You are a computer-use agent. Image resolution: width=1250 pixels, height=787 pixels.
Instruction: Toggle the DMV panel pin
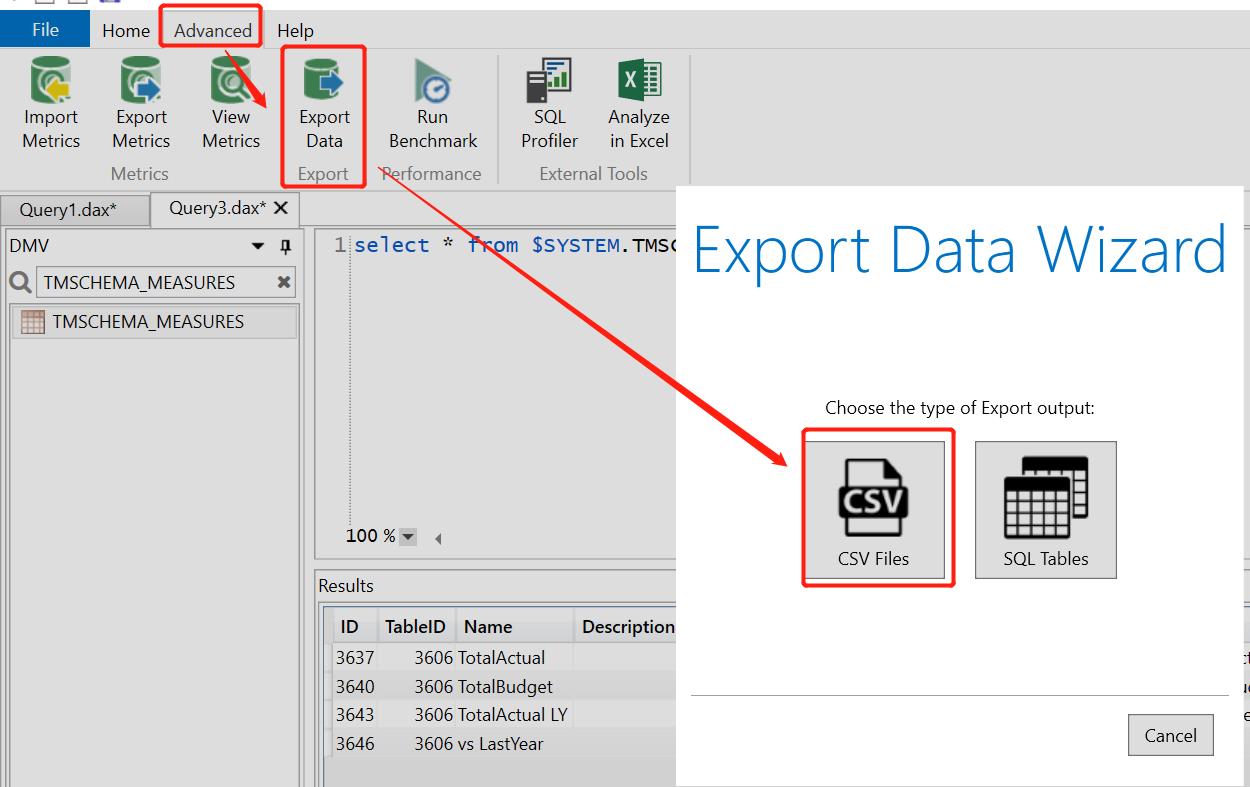tap(287, 245)
